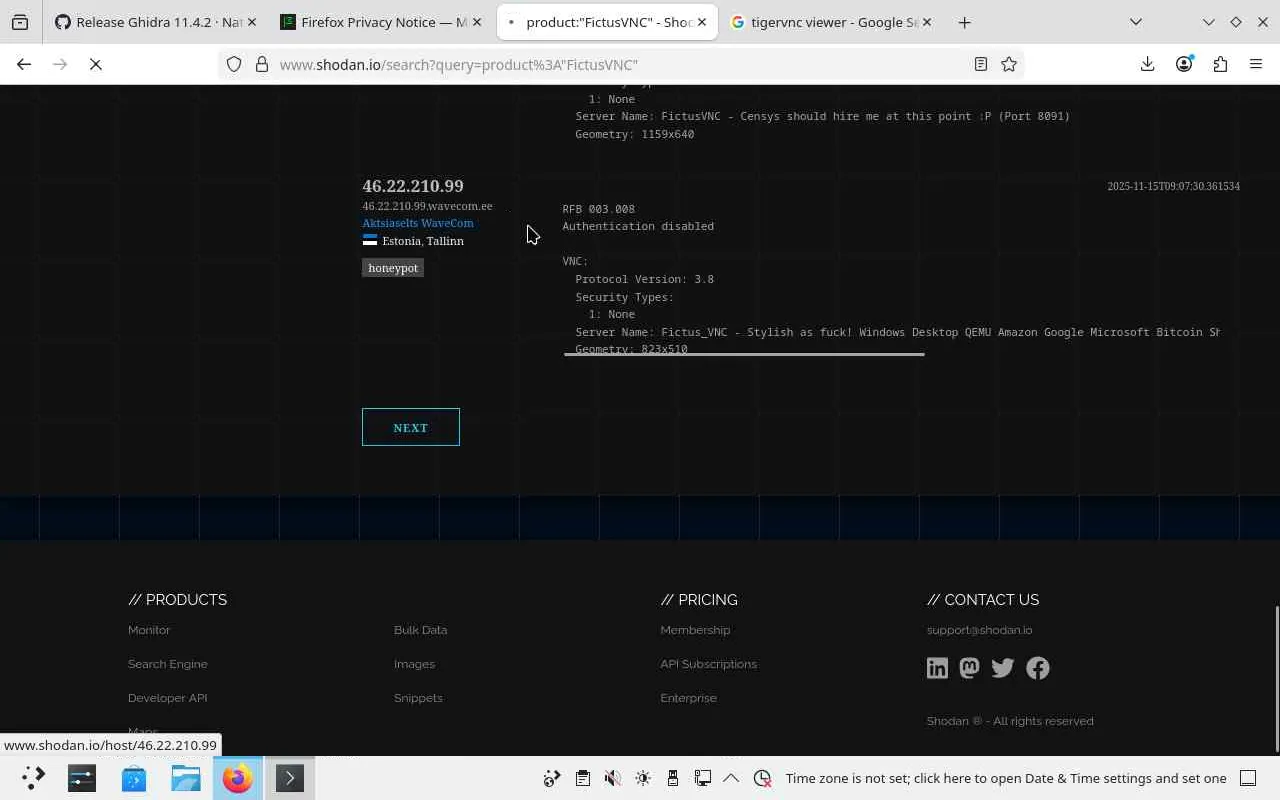The width and height of the screenshot is (1280, 800).
Task: Open the Firefox downloads panel
Action: 1147,64
